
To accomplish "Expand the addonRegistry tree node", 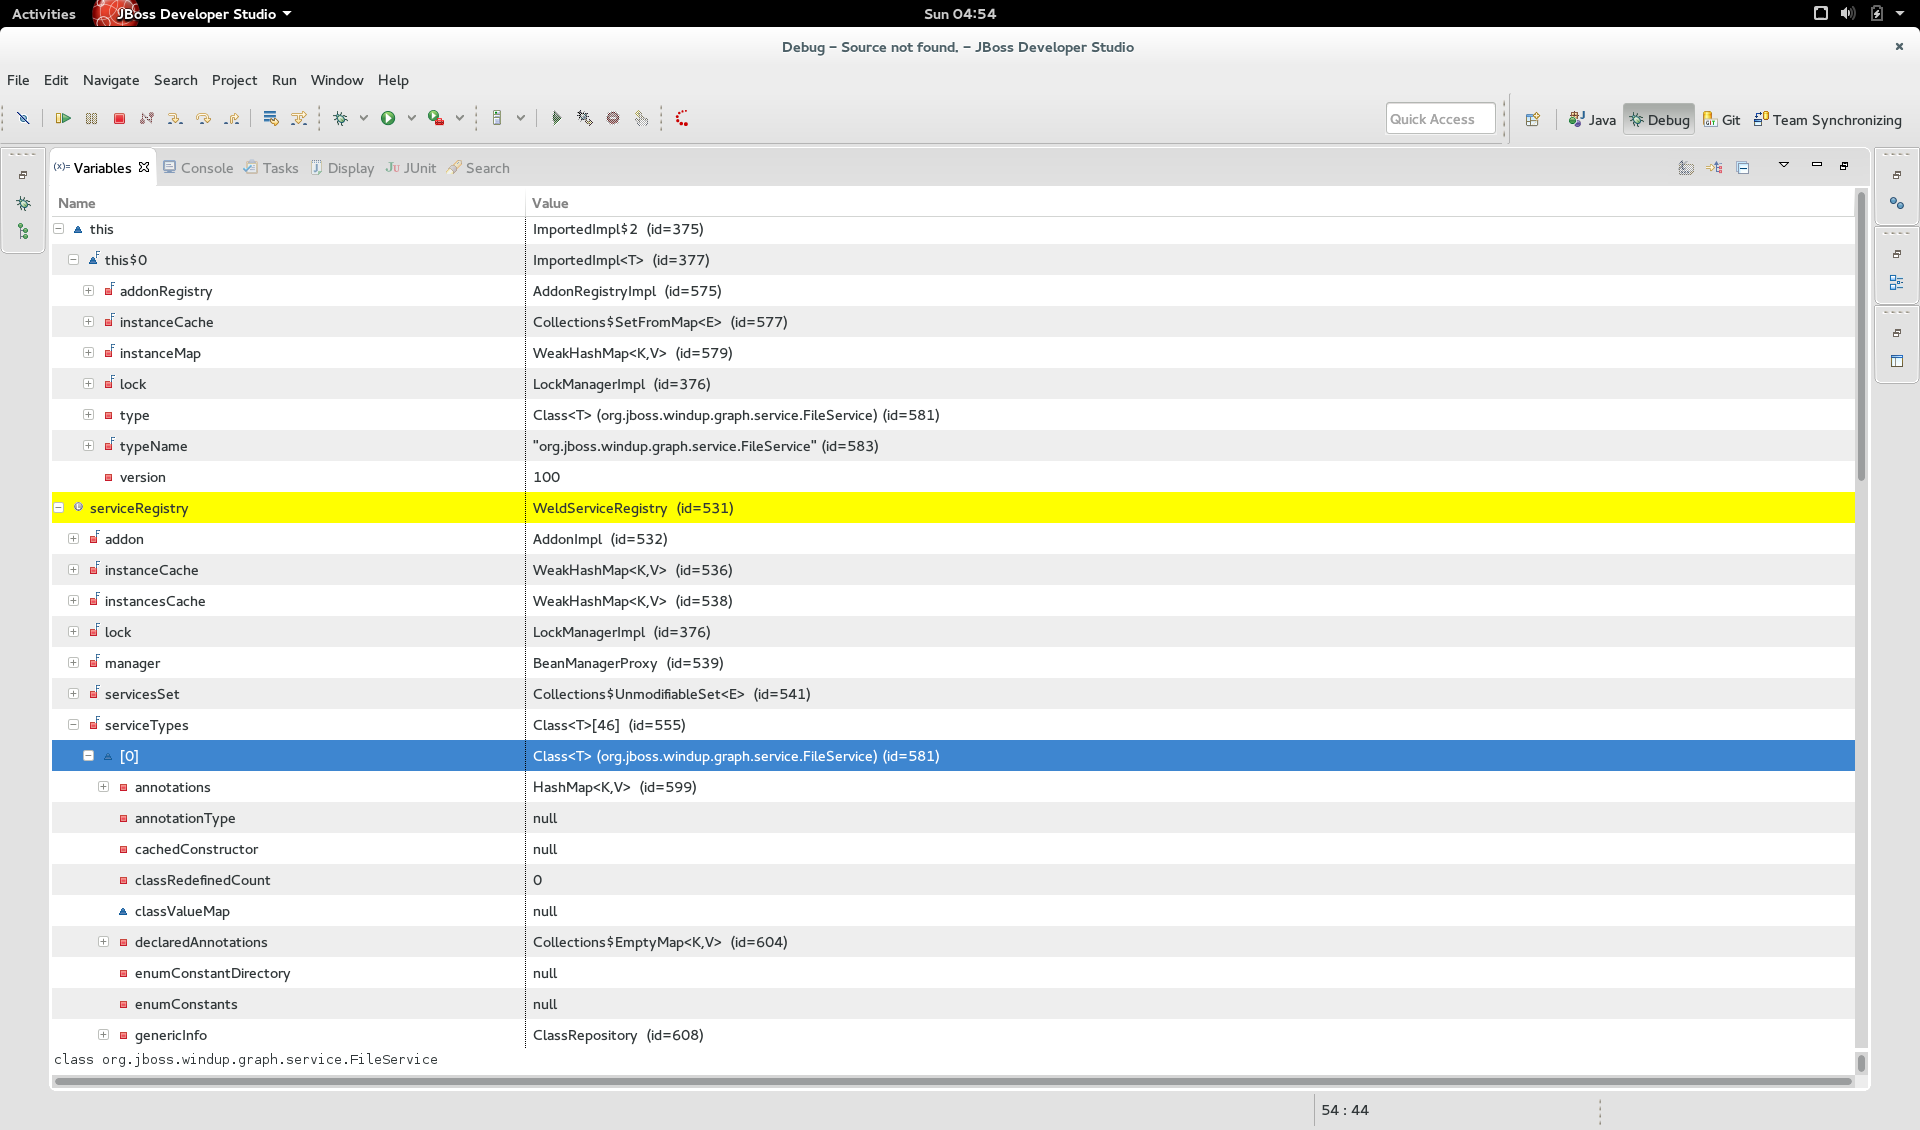I will click(x=88, y=291).
